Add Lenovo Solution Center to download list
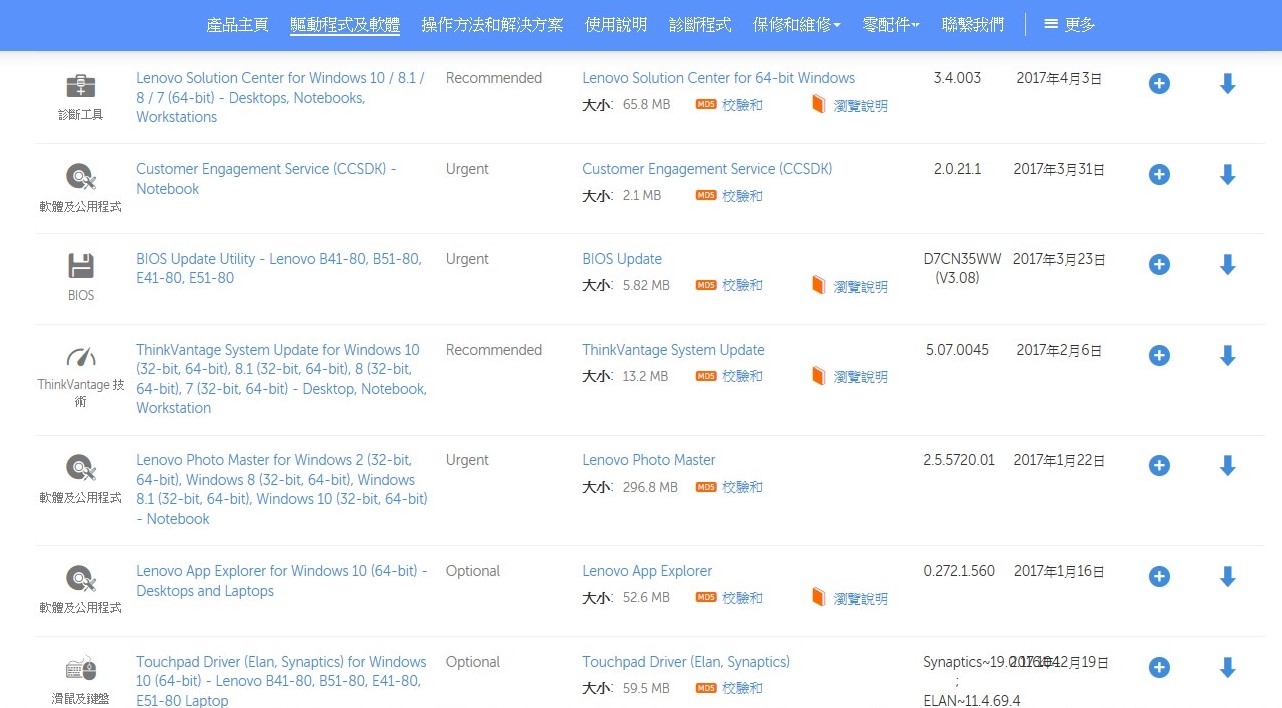1282x708 pixels. point(1159,84)
